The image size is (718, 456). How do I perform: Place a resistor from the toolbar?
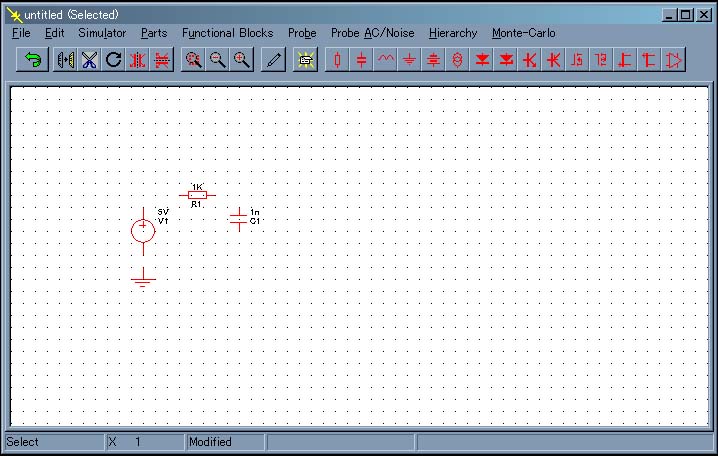[x=337, y=60]
